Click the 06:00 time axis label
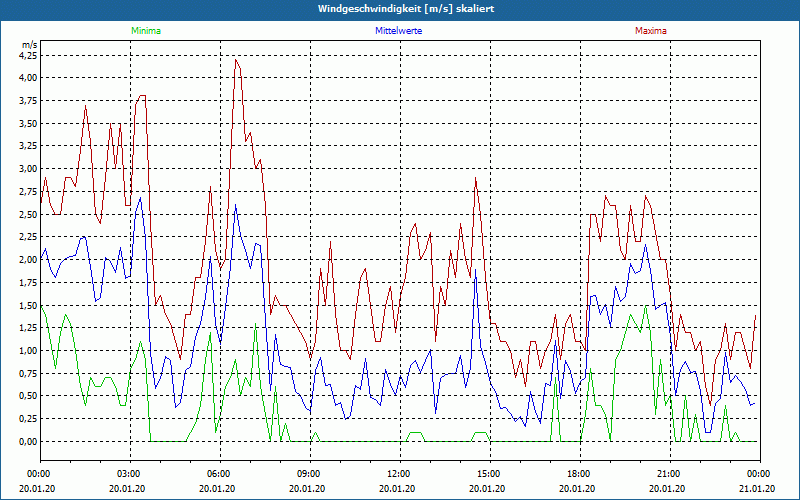Viewport: 800px width, 500px height. click(x=220, y=474)
